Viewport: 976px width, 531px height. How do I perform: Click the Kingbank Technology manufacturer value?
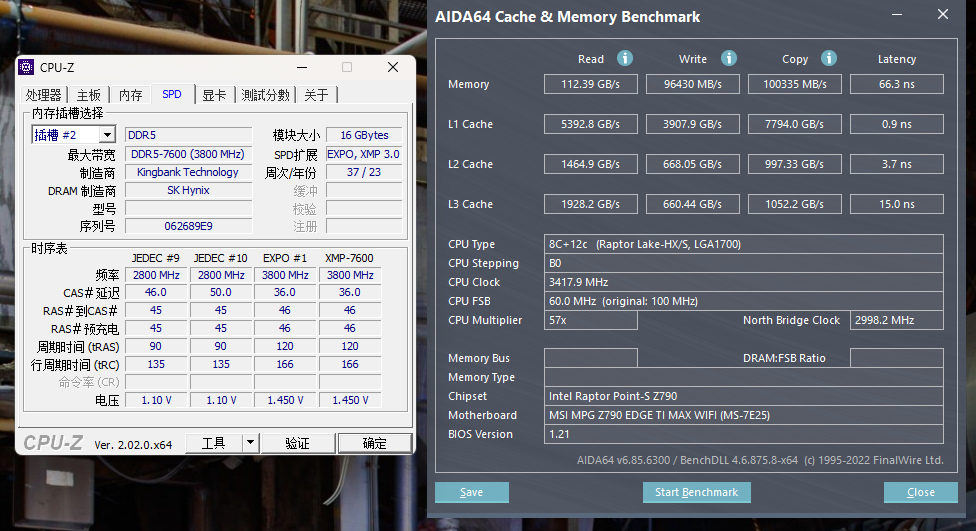click(188, 172)
